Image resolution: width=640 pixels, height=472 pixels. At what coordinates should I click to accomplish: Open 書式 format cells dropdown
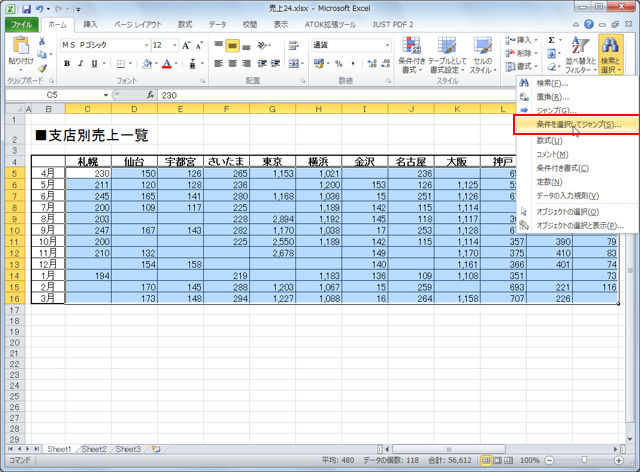point(522,66)
